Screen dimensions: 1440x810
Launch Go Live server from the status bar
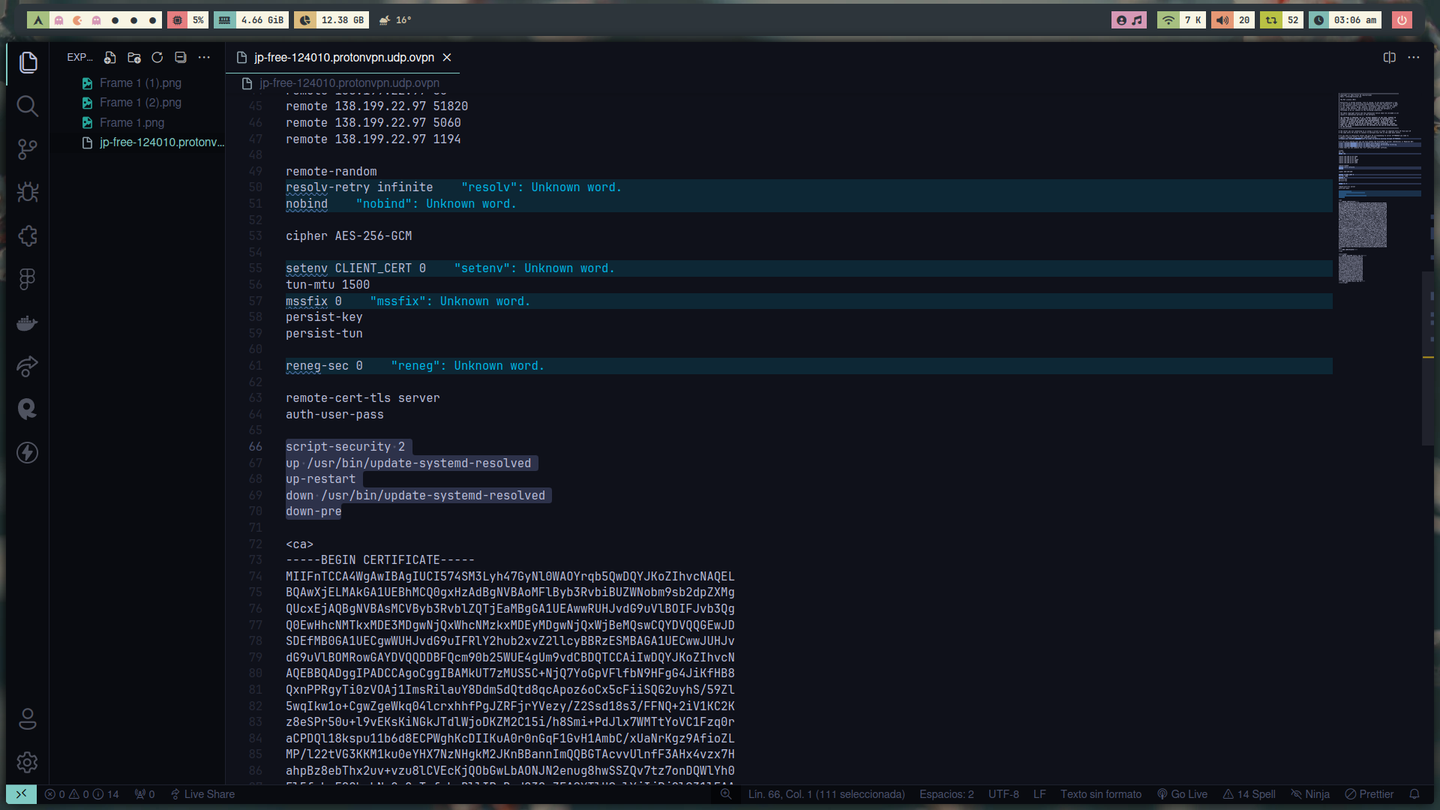pos(1182,794)
